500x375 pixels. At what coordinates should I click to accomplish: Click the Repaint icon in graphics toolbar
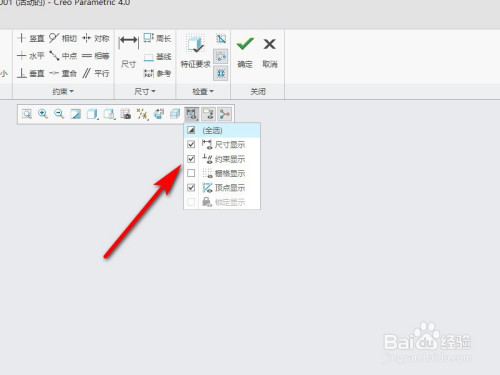tap(76, 114)
